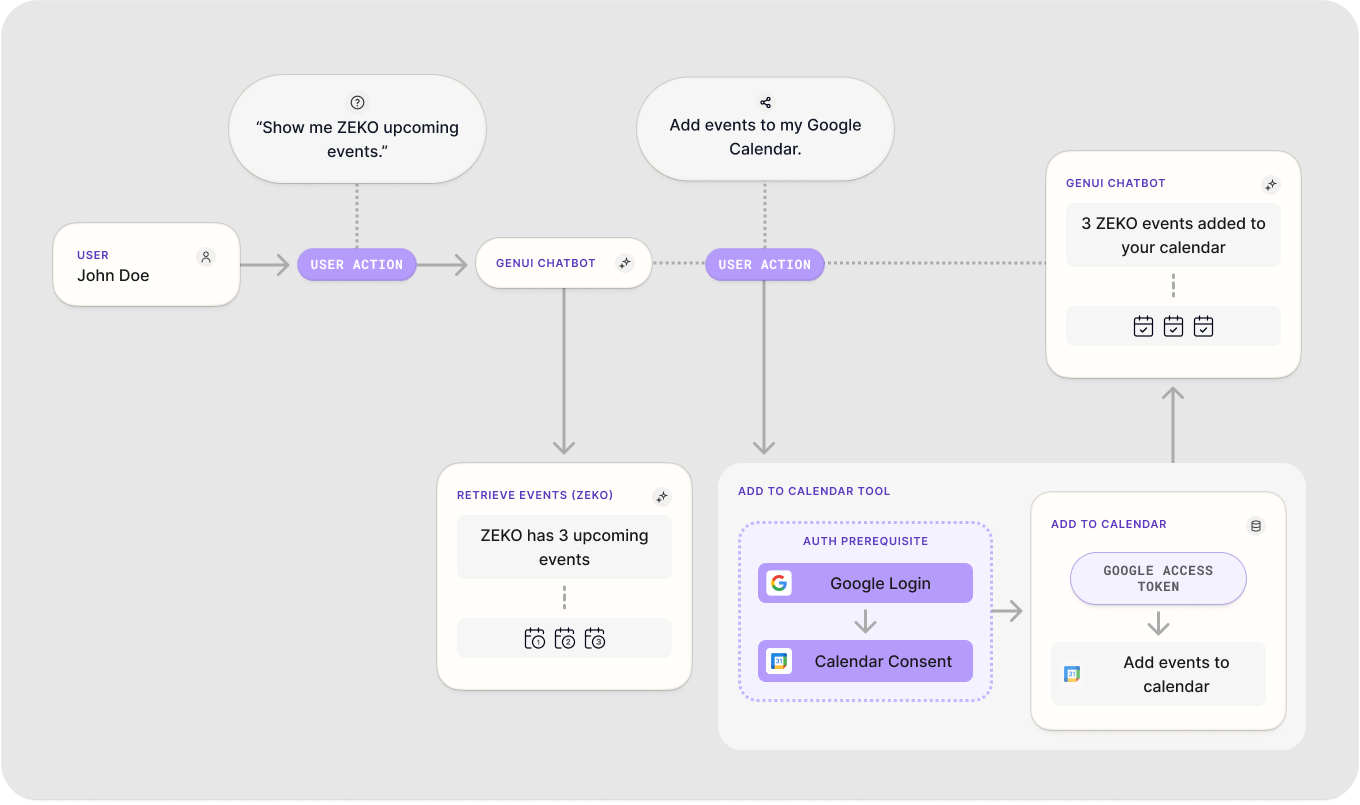Click the Google Calendar icon in Calendar Consent
The width and height of the screenshot is (1360, 805).
click(x=779, y=661)
